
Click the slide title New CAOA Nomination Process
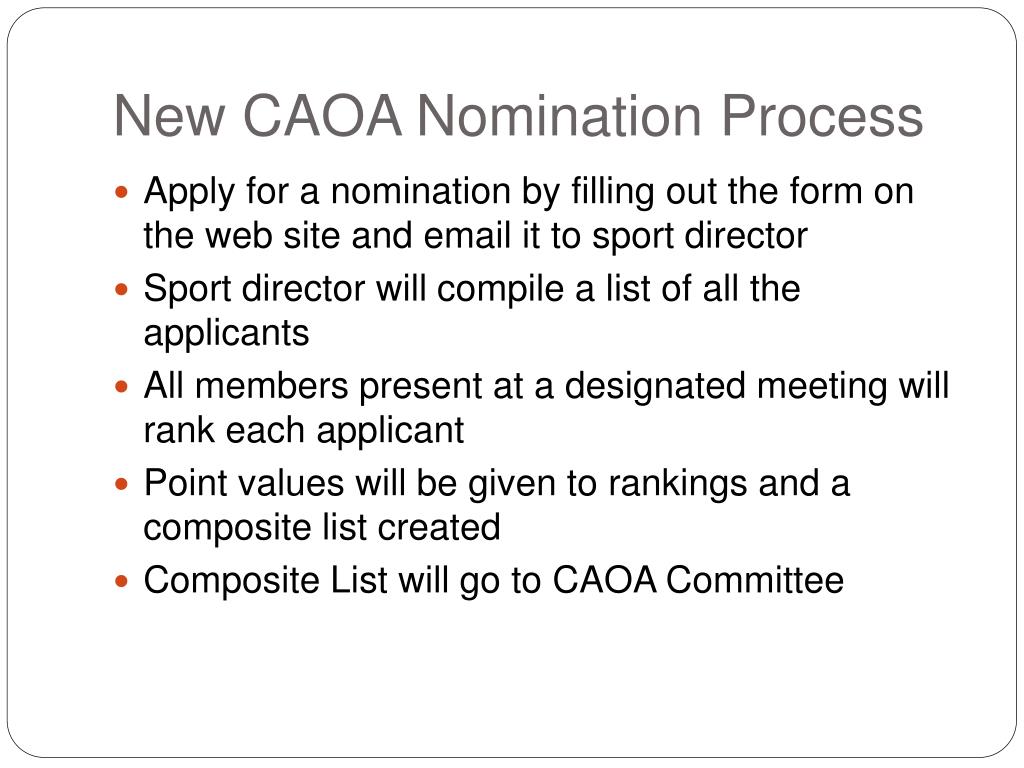click(x=519, y=116)
